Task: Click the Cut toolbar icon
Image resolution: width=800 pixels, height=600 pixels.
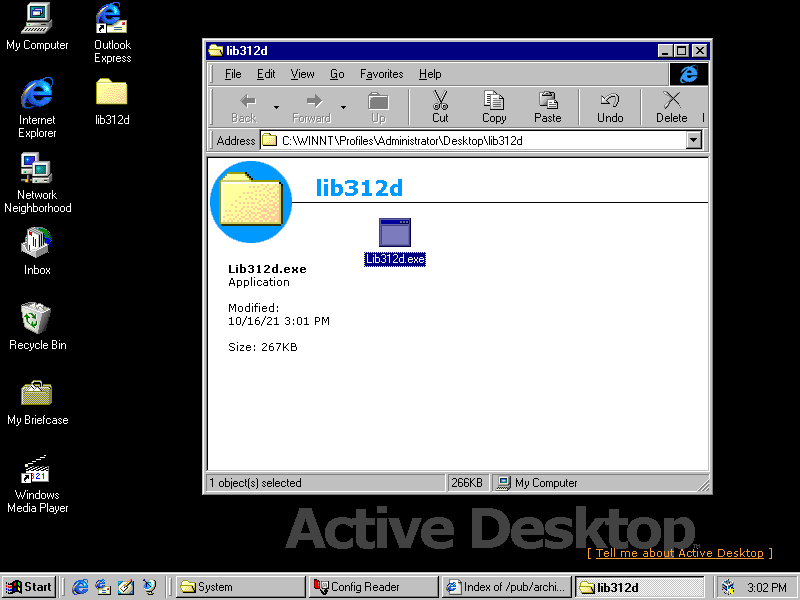Action: 440,106
